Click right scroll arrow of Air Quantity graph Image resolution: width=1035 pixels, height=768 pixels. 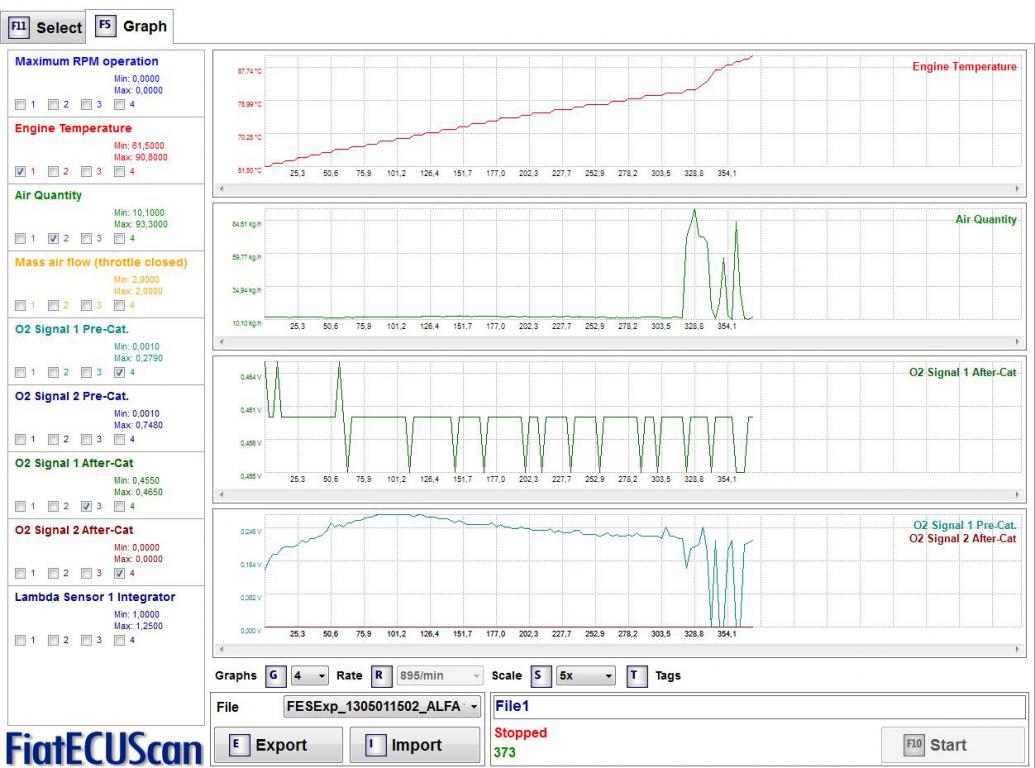(1017, 342)
